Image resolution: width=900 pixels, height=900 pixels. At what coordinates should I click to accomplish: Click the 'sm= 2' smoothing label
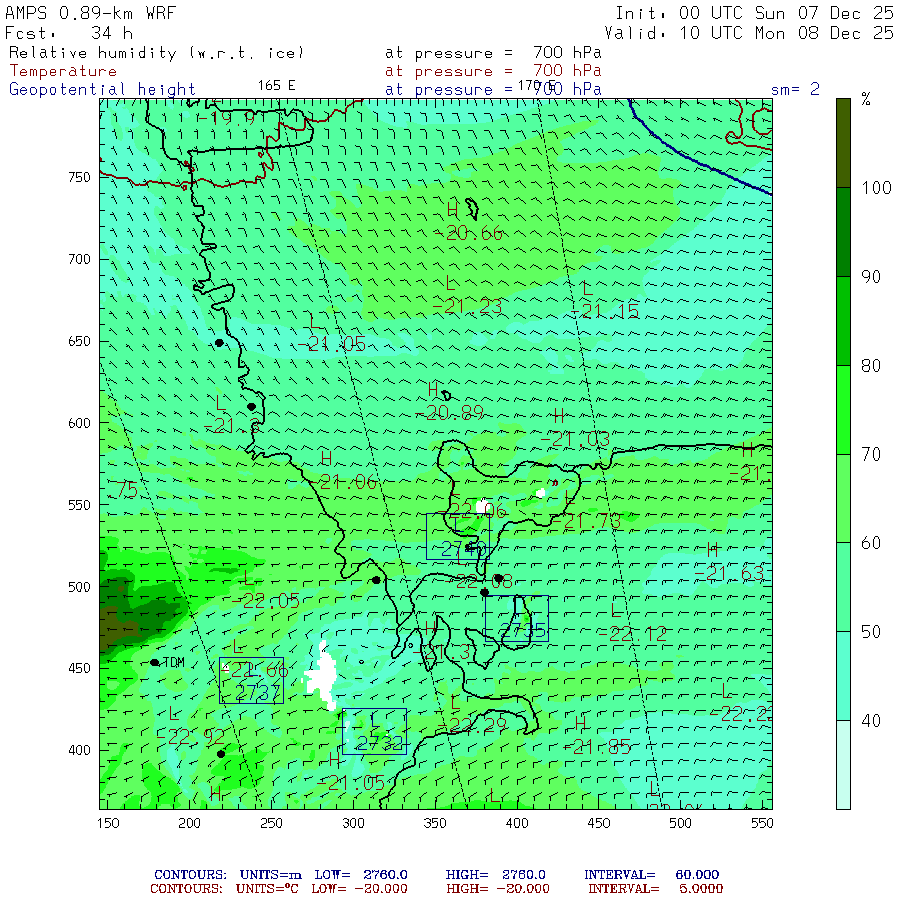[795, 90]
